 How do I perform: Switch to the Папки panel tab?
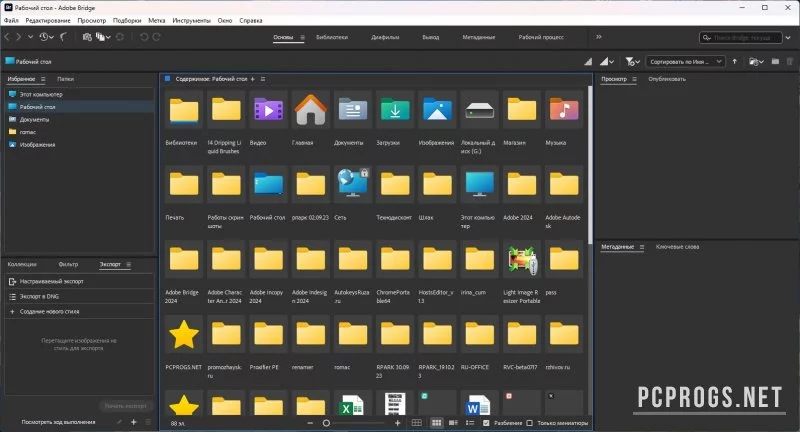click(65, 79)
